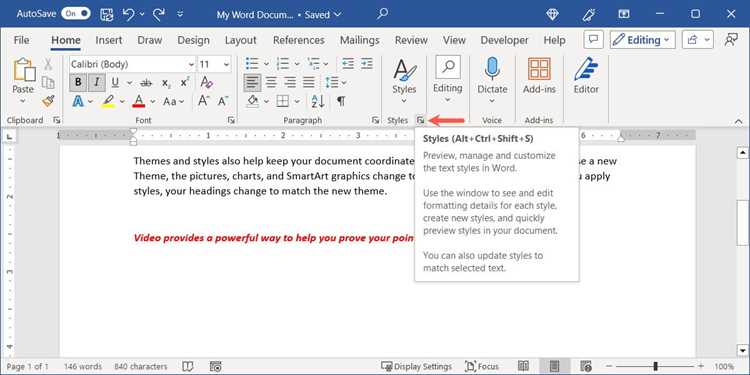Open the Styles pane launcher icon
Viewport: 750px width, 375px height.
(x=420, y=120)
